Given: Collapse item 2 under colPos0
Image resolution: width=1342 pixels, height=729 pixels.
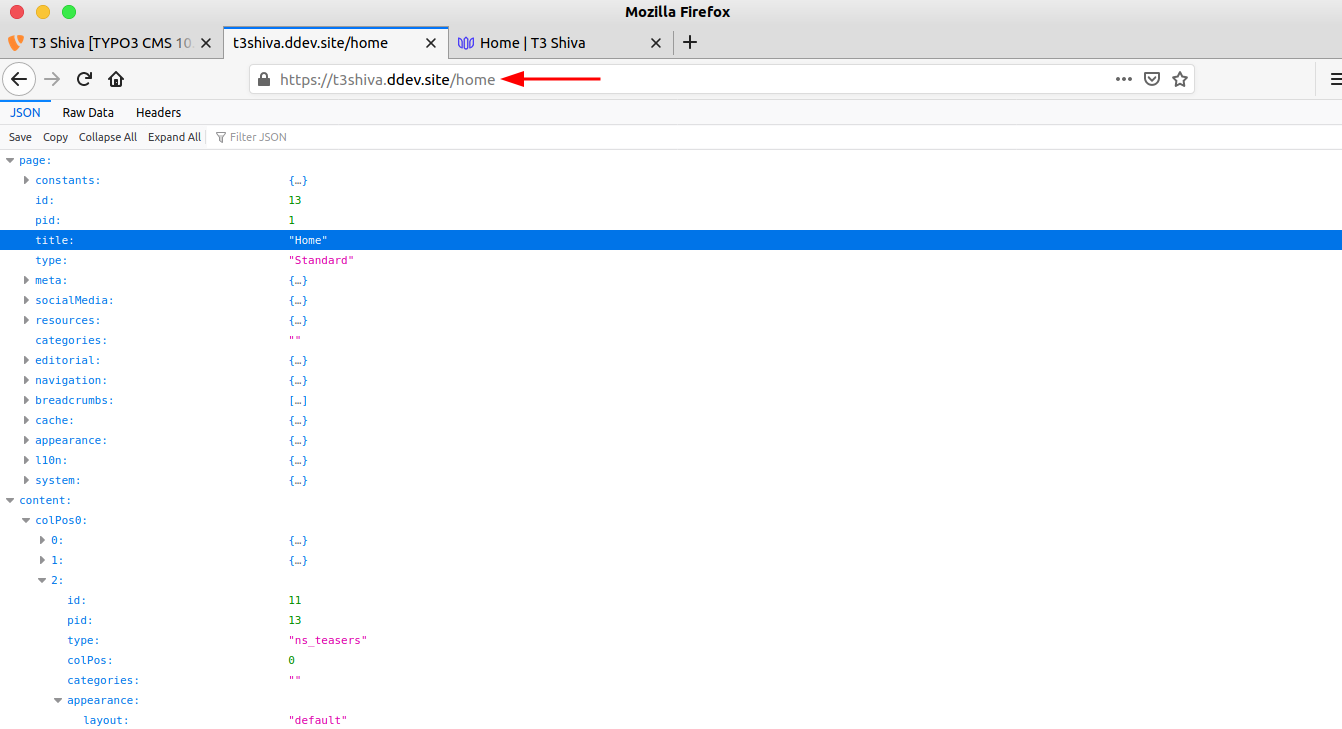Looking at the screenshot, I should point(43,580).
